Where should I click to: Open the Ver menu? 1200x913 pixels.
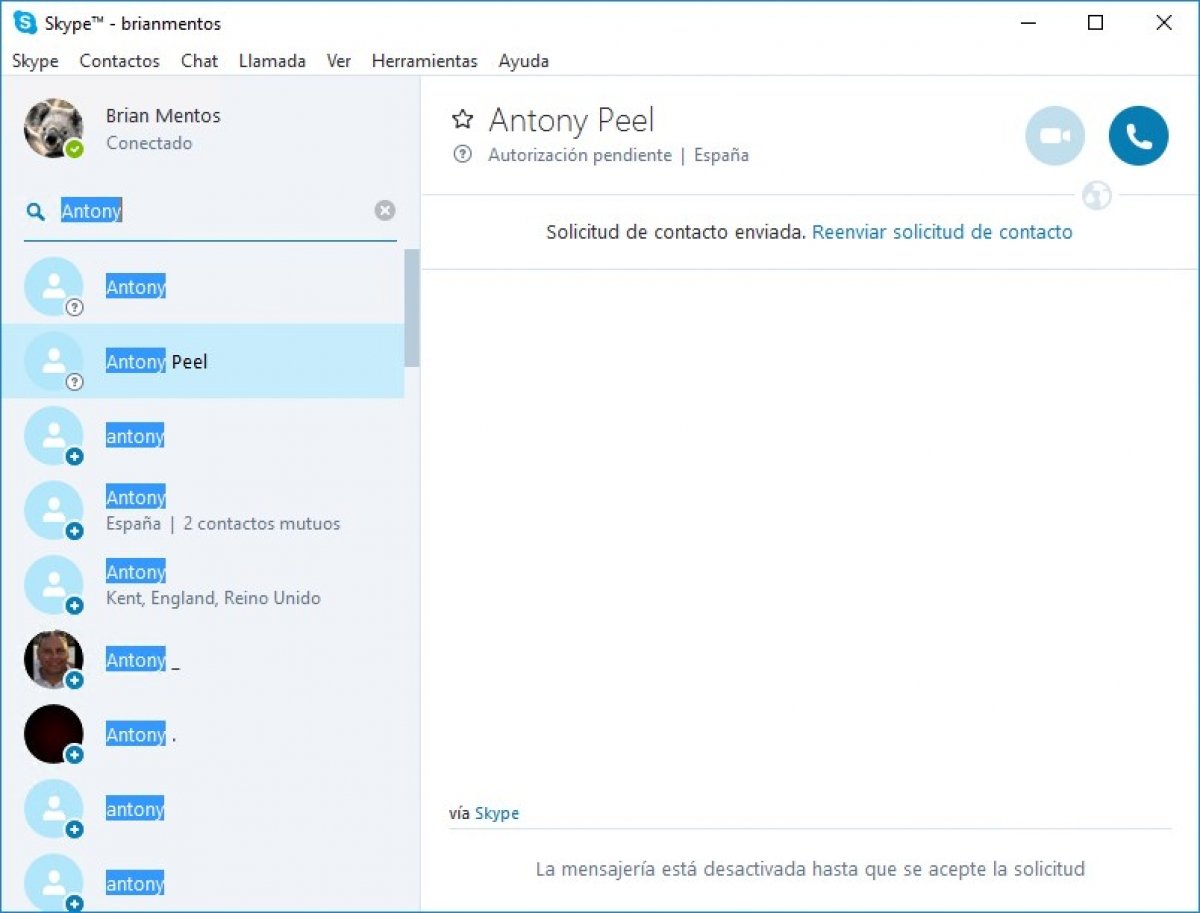coord(338,61)
